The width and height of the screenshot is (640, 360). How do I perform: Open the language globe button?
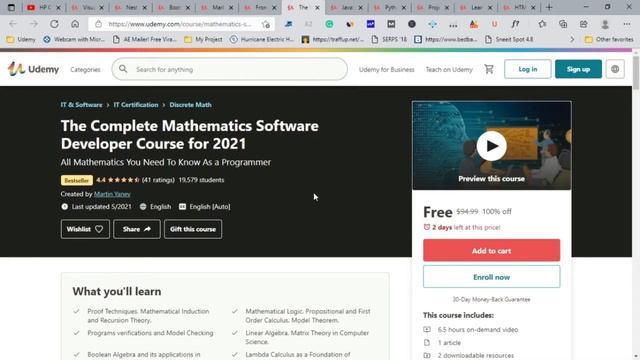[x=615, y=69]
